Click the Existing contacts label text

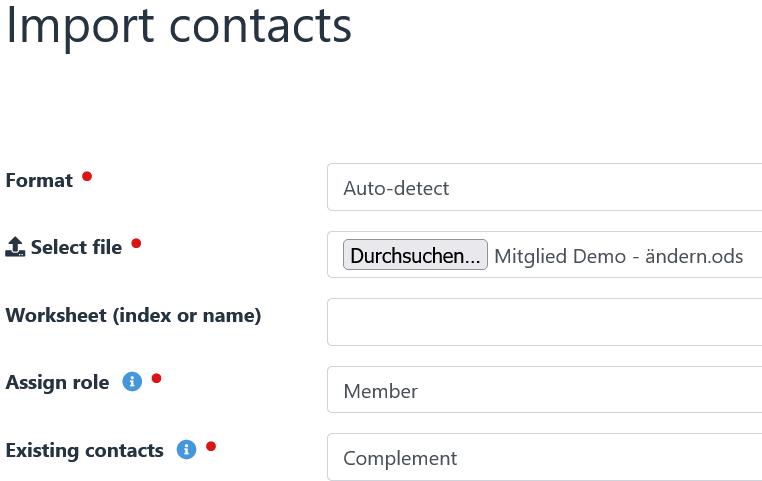pyautogui.click(x=85, y=450)
